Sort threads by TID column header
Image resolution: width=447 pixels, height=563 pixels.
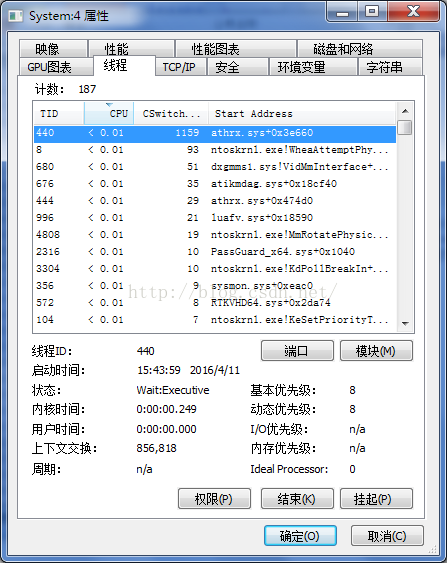point(59,113)
